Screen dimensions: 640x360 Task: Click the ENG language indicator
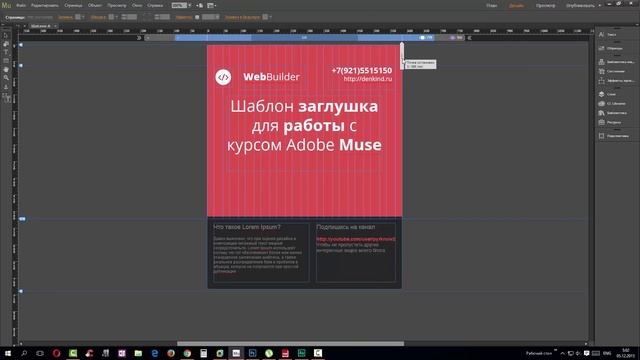607,353
